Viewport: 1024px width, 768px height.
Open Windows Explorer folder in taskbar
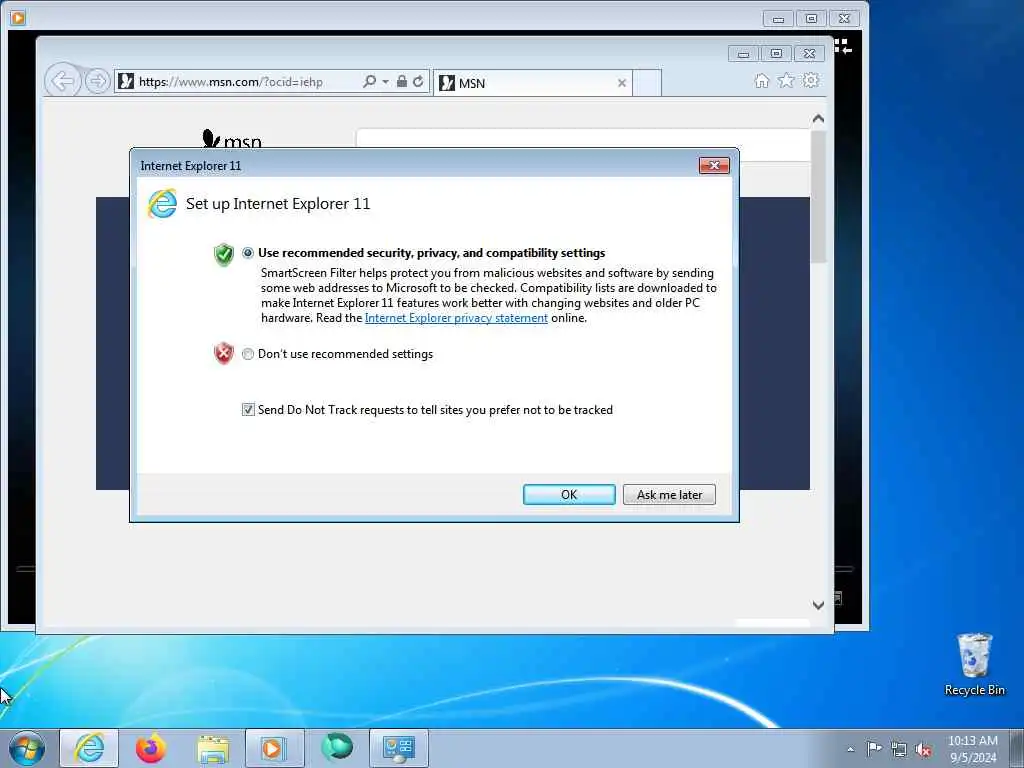(x=214, y=748)
